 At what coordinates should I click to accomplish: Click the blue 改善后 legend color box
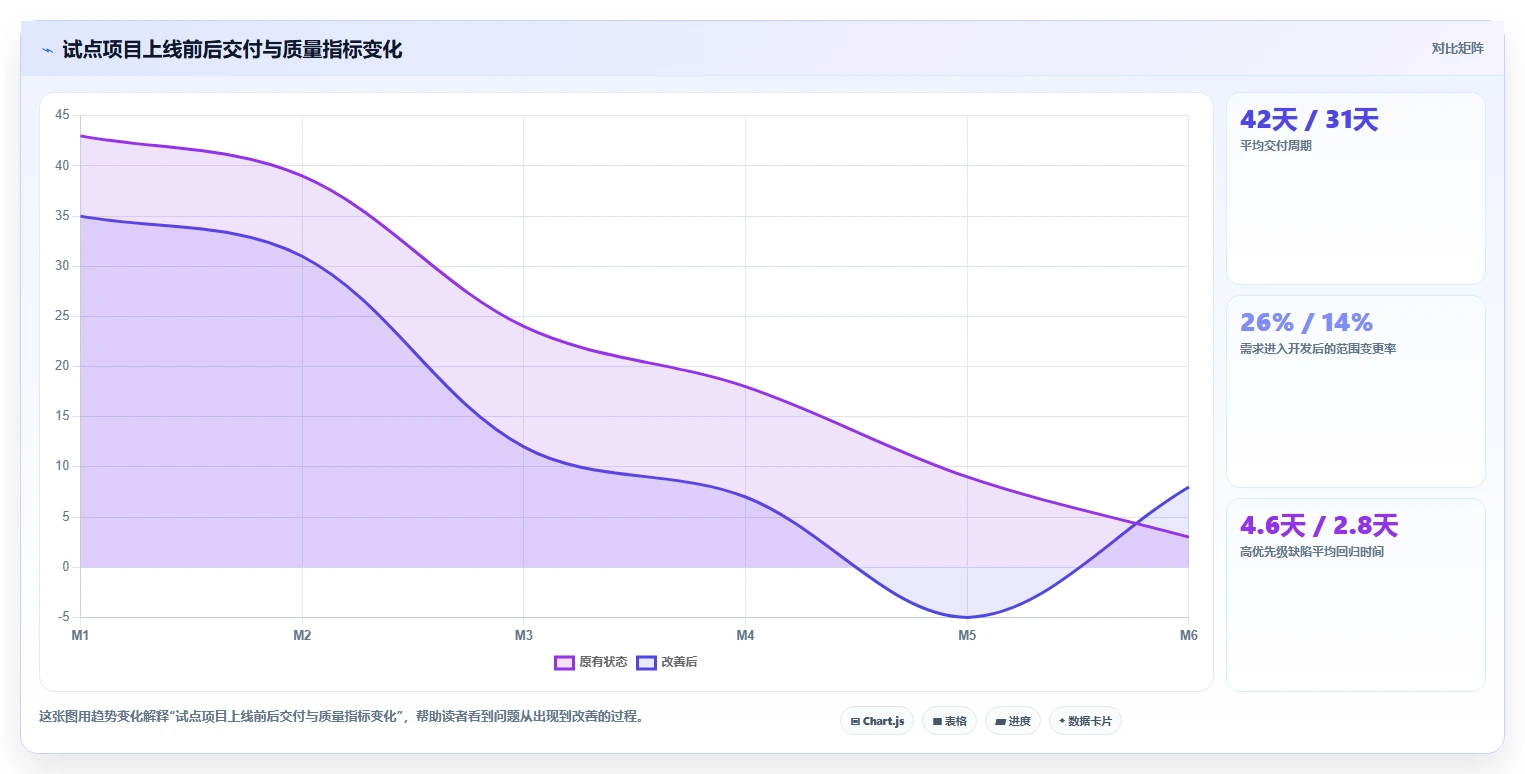point(646,662)
